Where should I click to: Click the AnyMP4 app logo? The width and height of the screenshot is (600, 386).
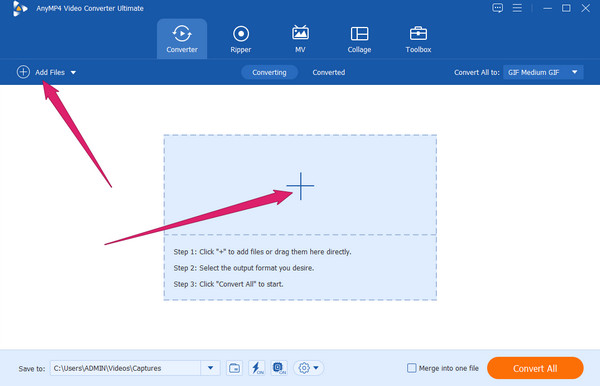[19, 8]
